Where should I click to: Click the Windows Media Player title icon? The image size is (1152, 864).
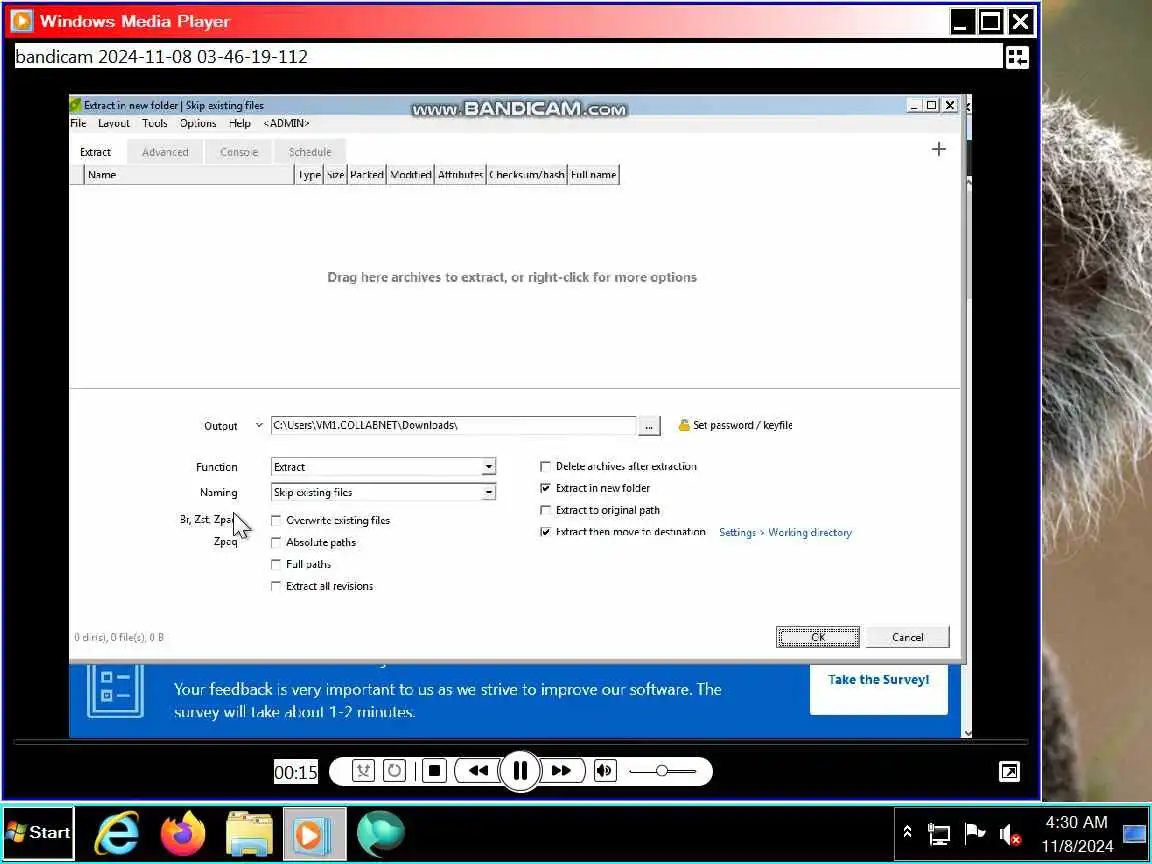(22, 21)
